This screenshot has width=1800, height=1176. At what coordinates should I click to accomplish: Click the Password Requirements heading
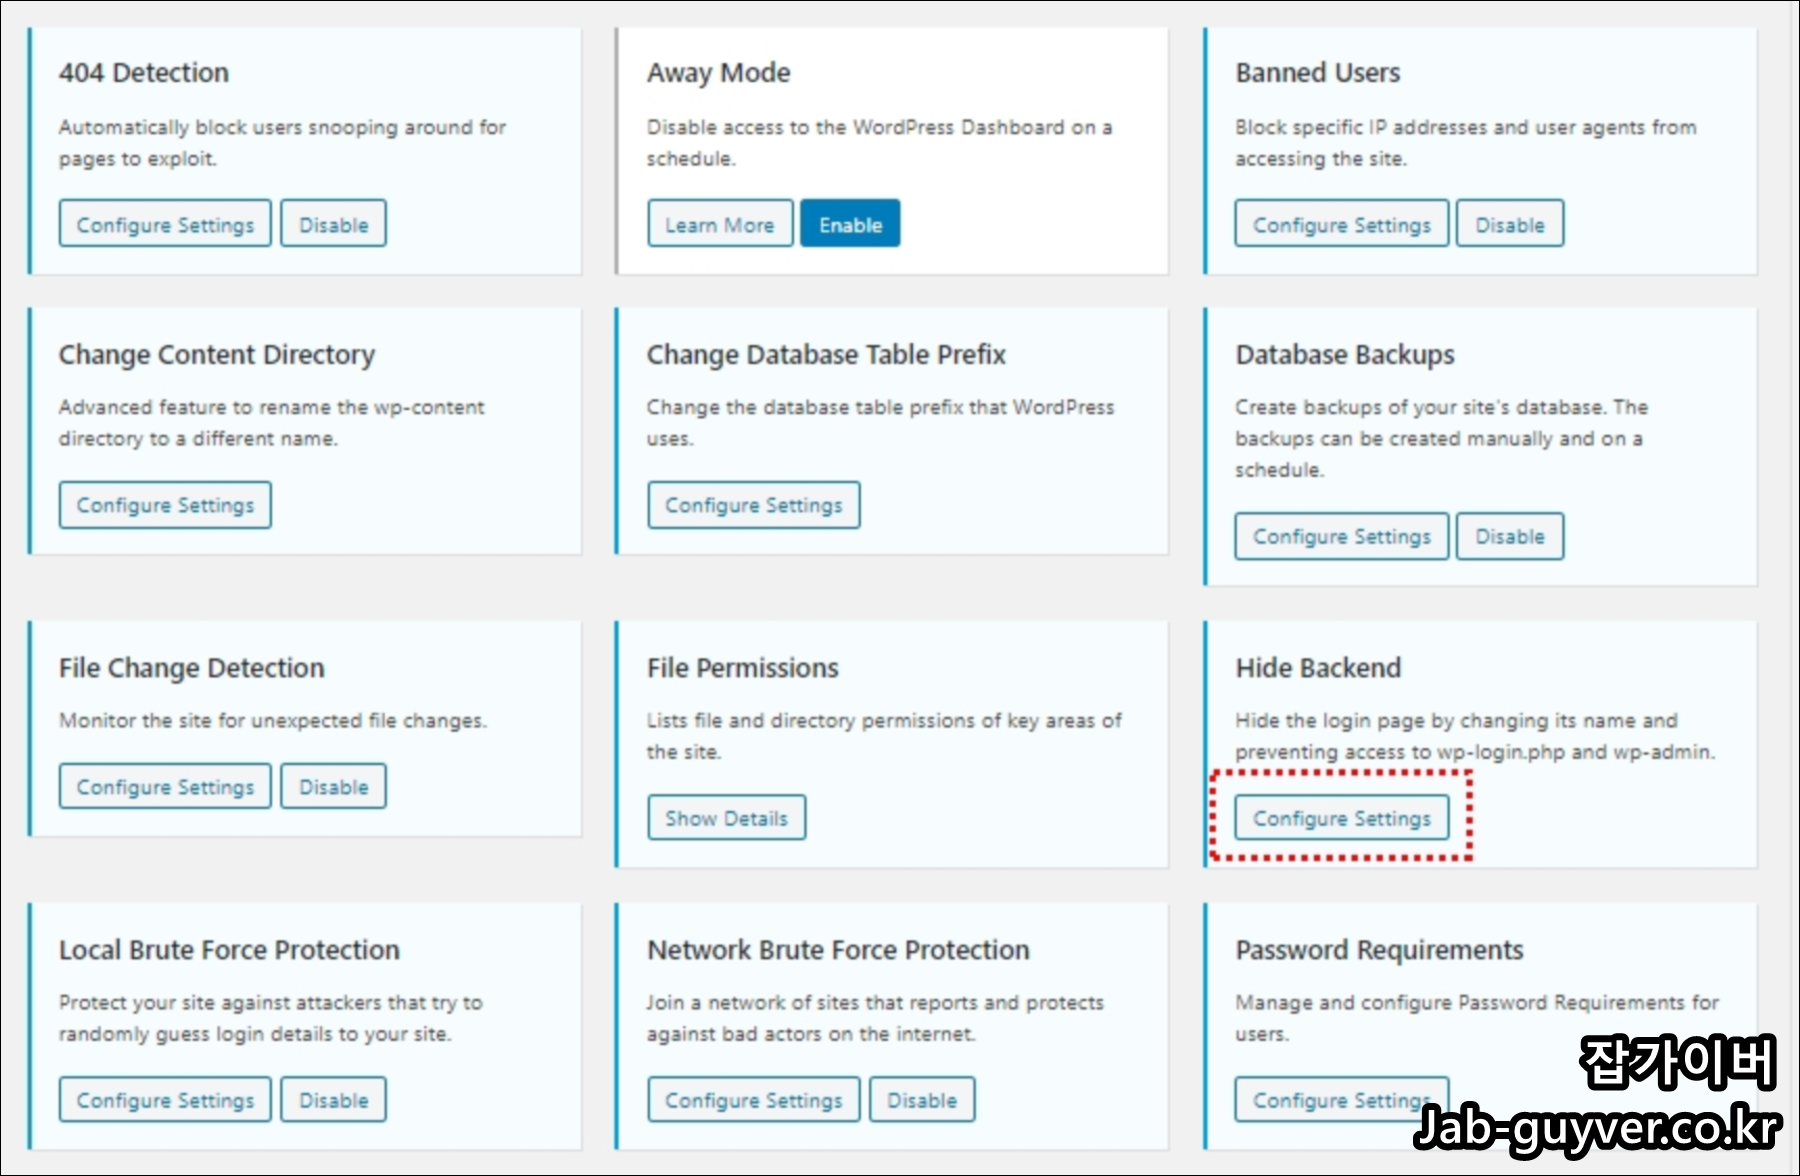1379,949
